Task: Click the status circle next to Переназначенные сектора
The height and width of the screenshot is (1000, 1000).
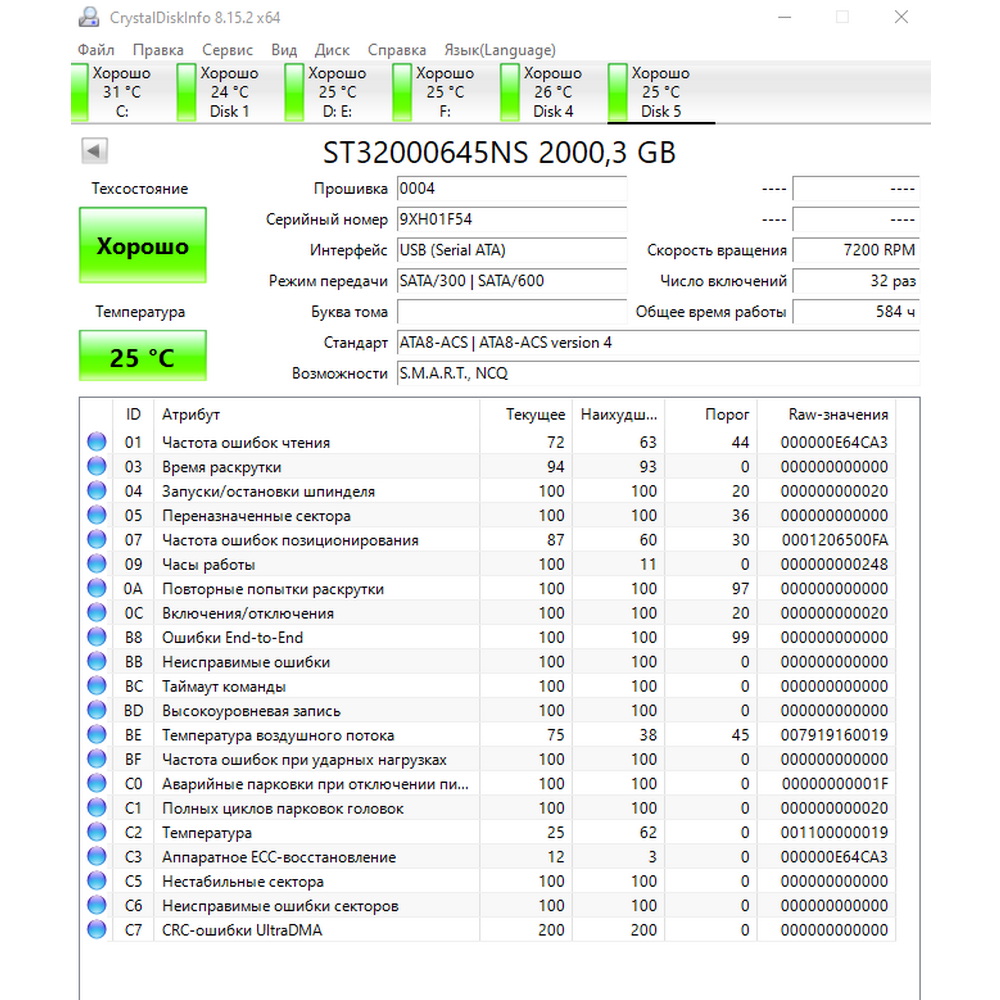Action: pyautogui.click(x=96, y=515)
